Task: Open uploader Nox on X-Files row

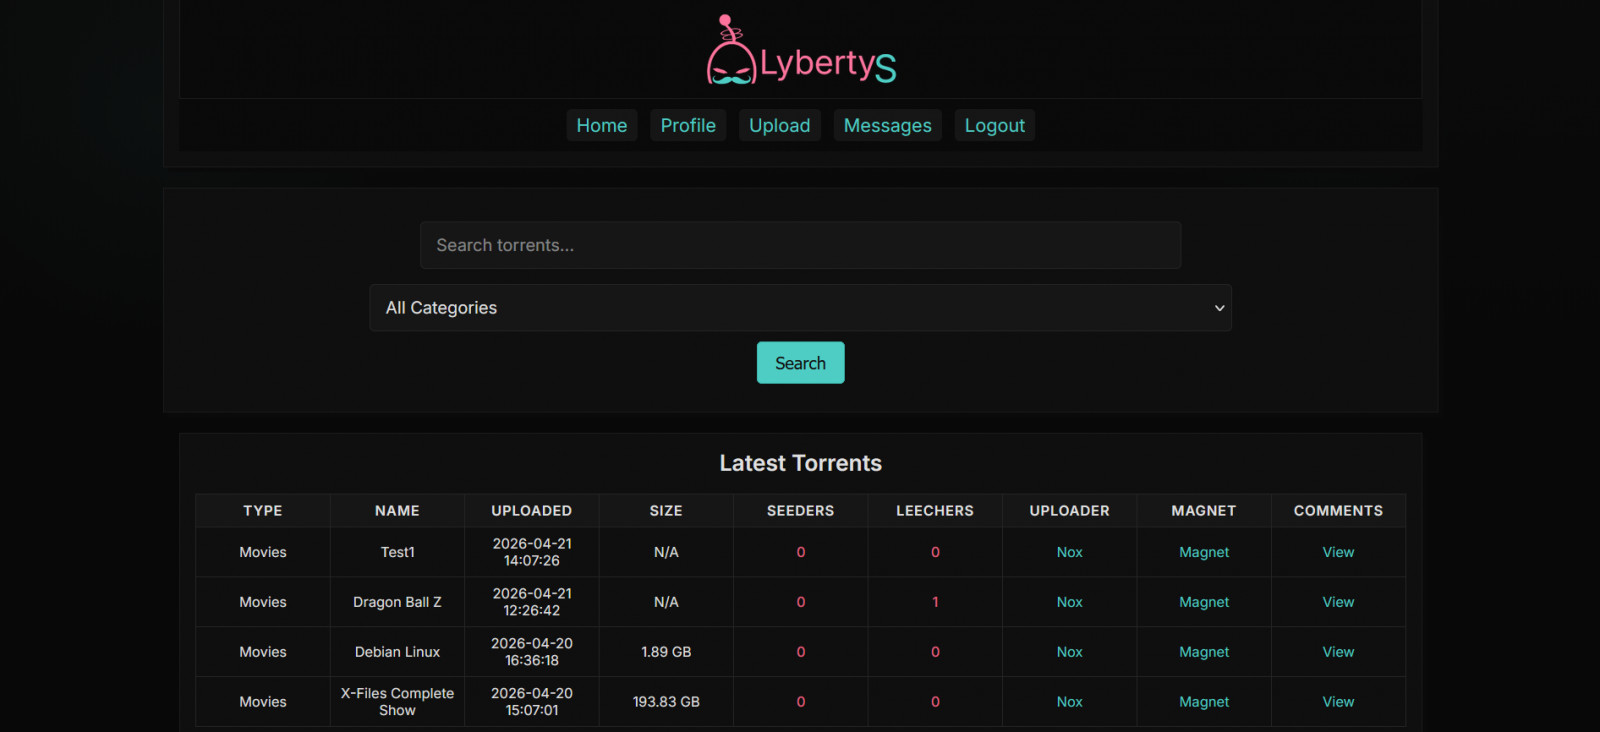Action: 1069,702
